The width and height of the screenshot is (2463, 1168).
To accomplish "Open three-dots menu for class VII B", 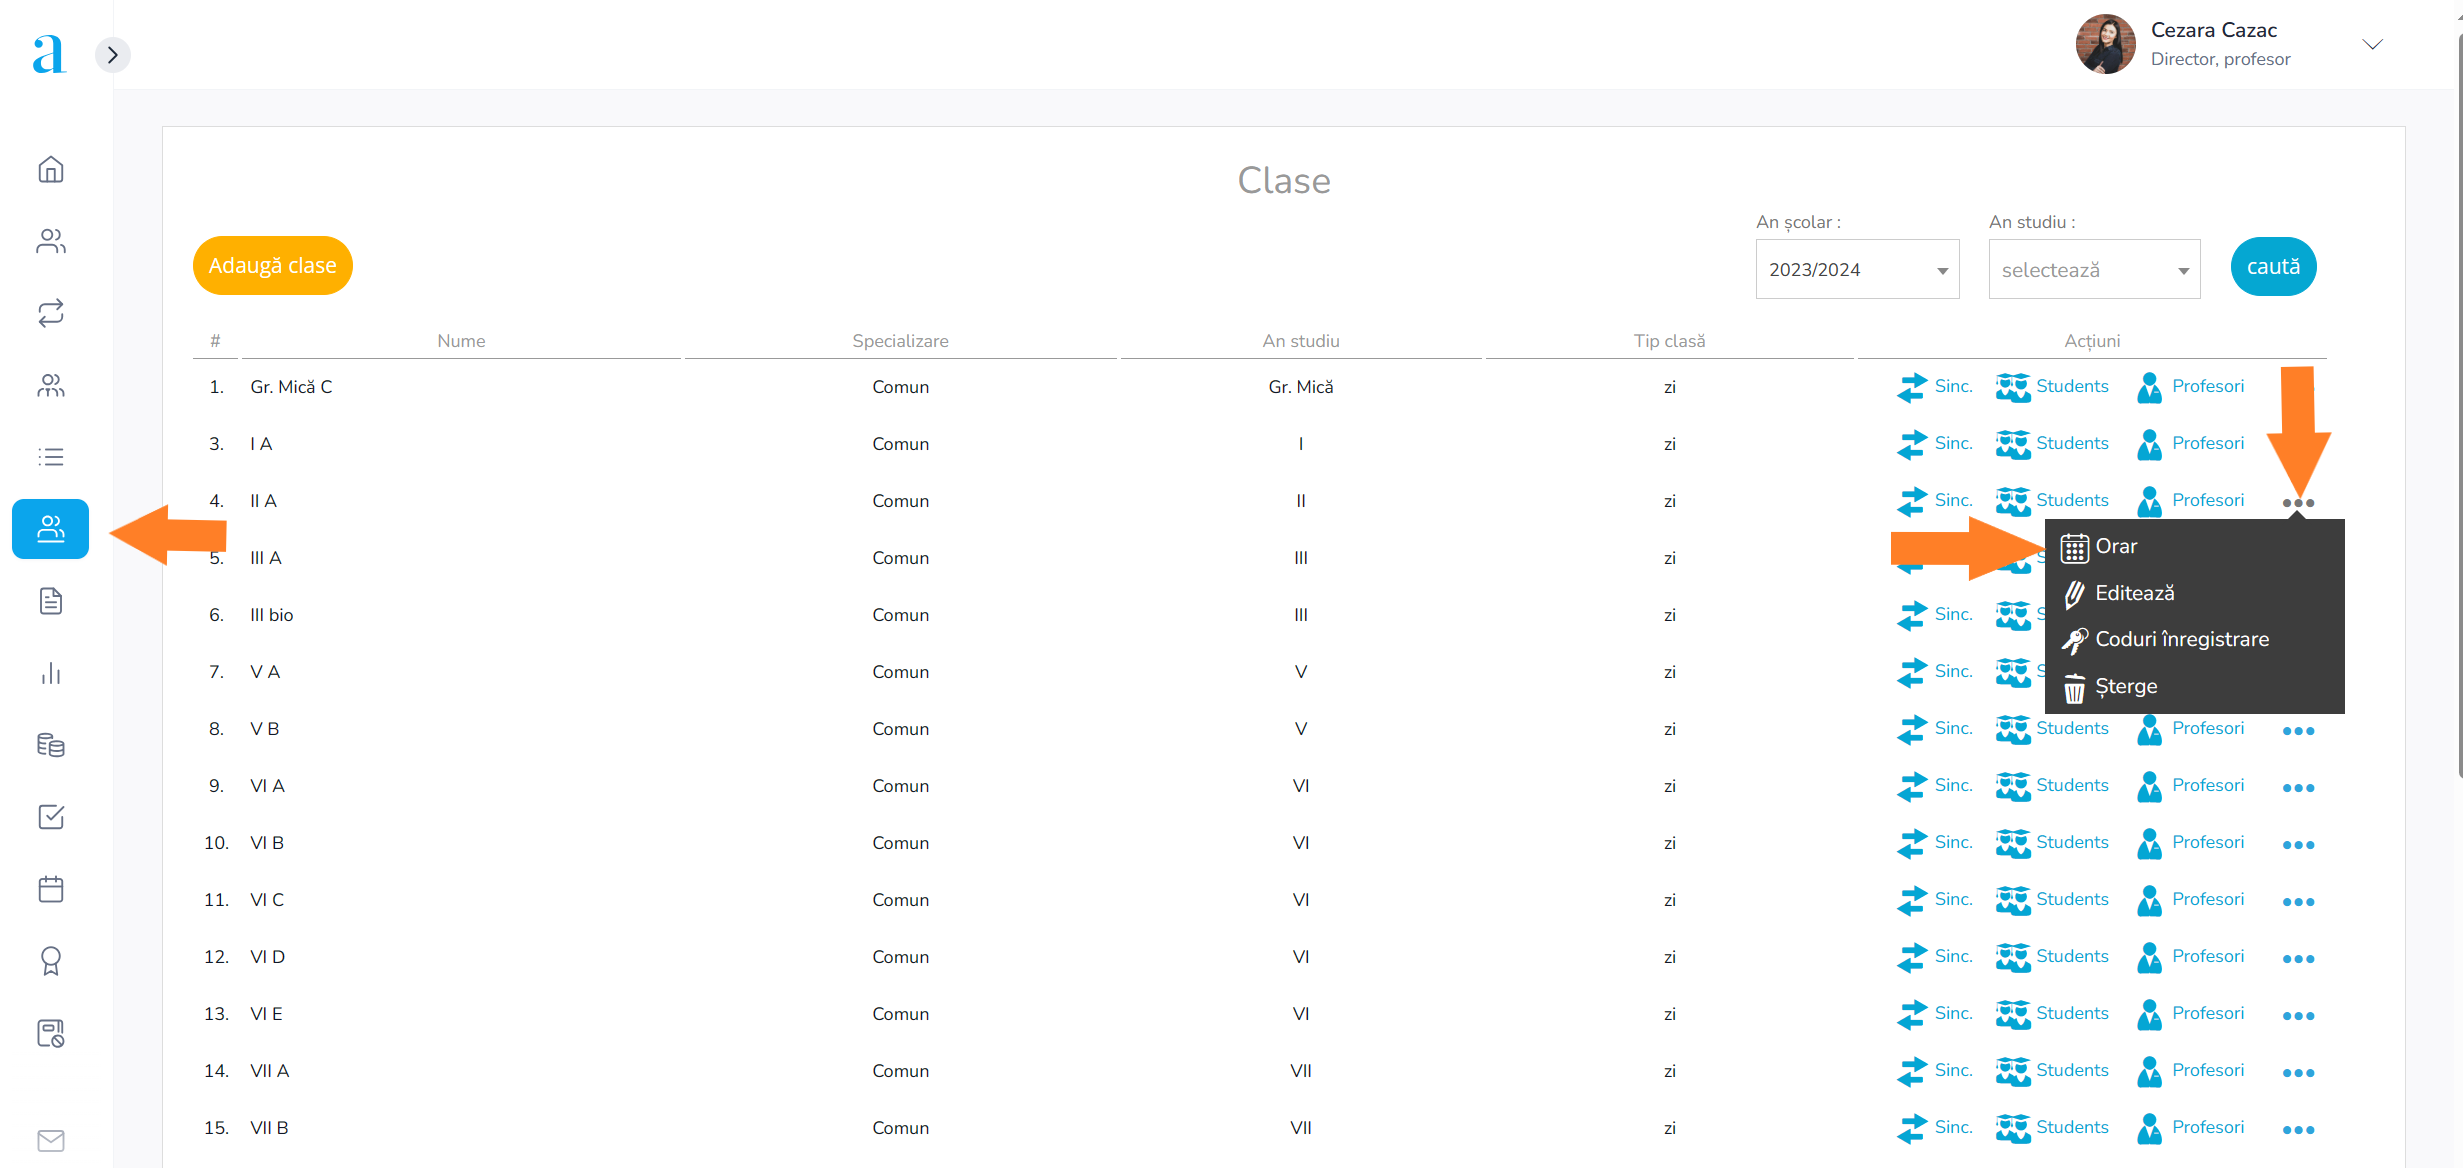I will [2298, 1130].
